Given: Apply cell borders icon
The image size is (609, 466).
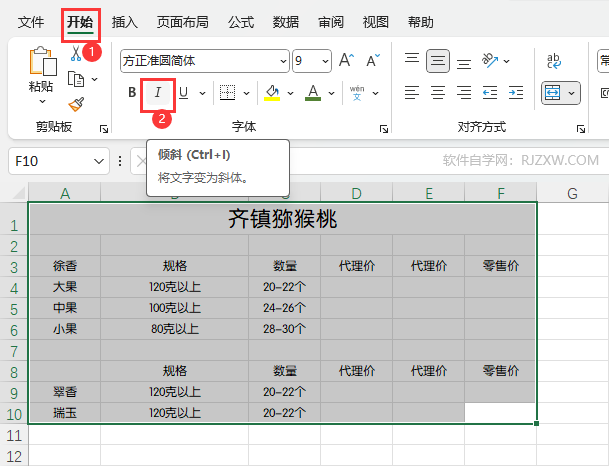Looking at the screenshot, I should click(227, 92).
